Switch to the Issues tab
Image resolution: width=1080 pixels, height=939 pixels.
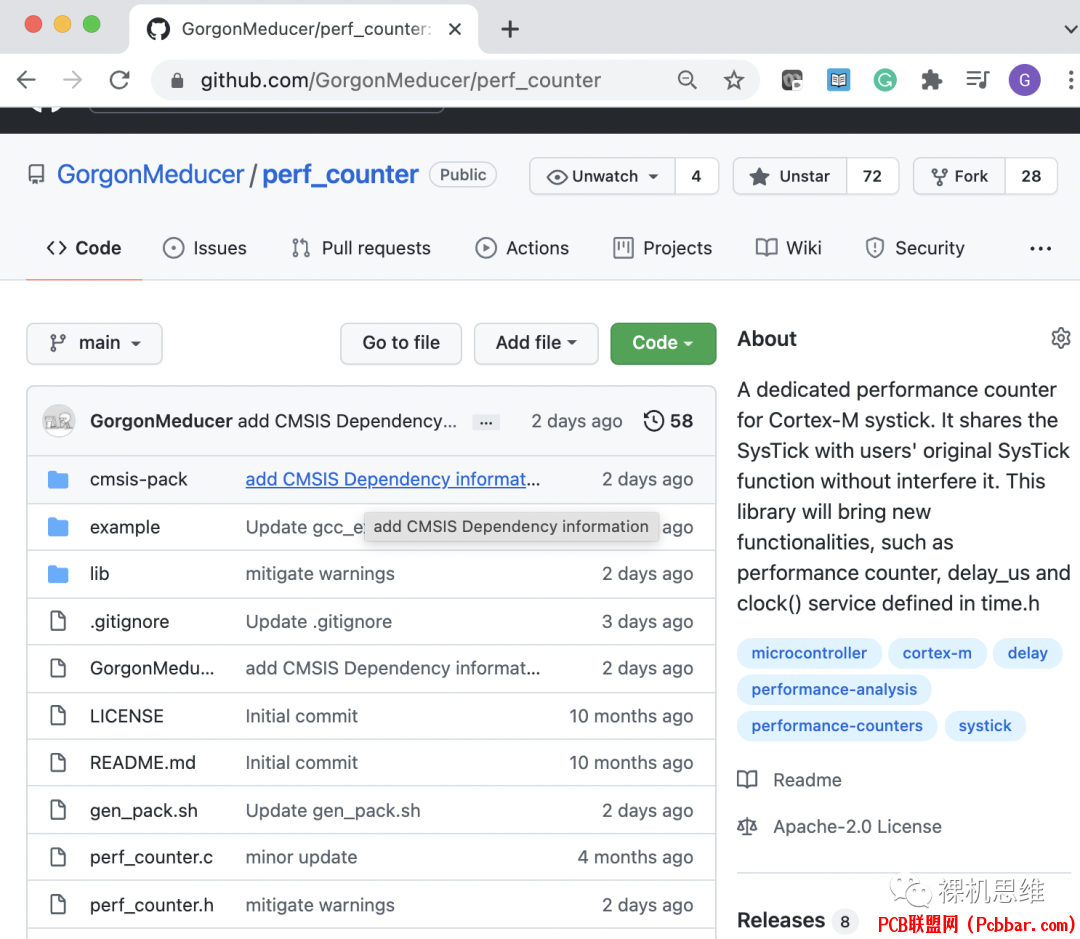pos(205,248)
